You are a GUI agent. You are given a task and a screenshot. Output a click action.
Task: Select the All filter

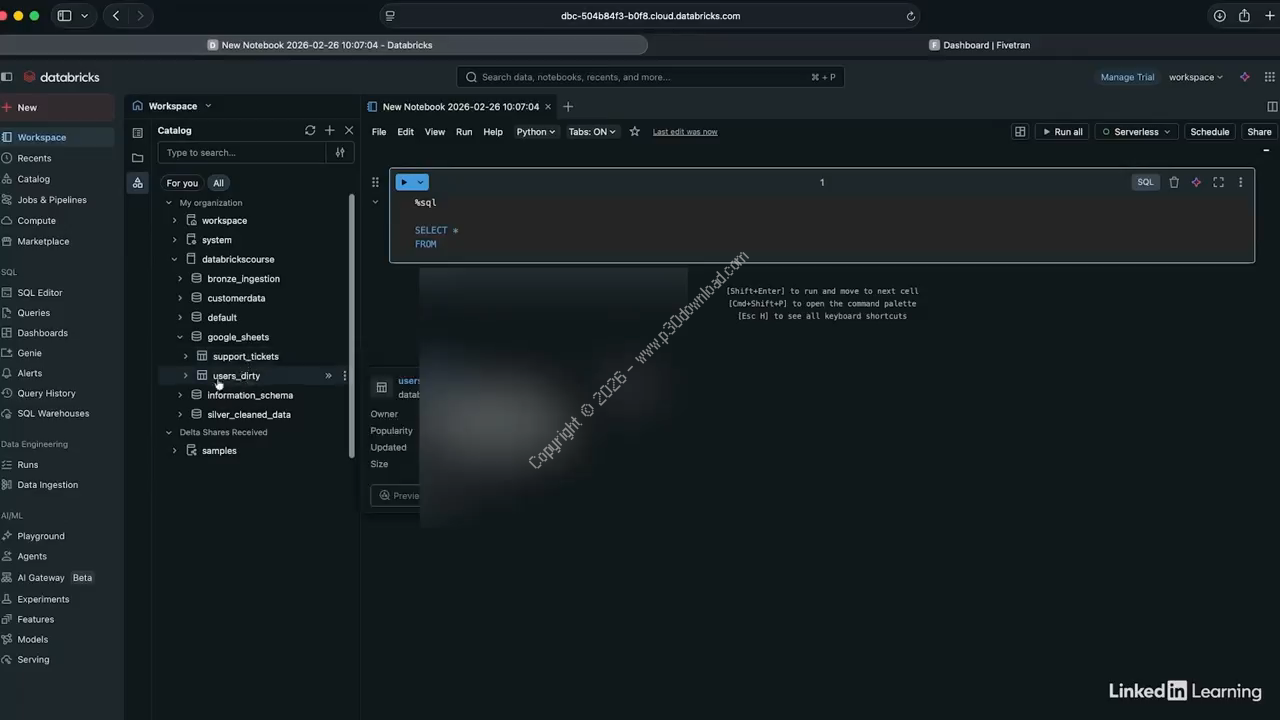(x=218, y=183)
